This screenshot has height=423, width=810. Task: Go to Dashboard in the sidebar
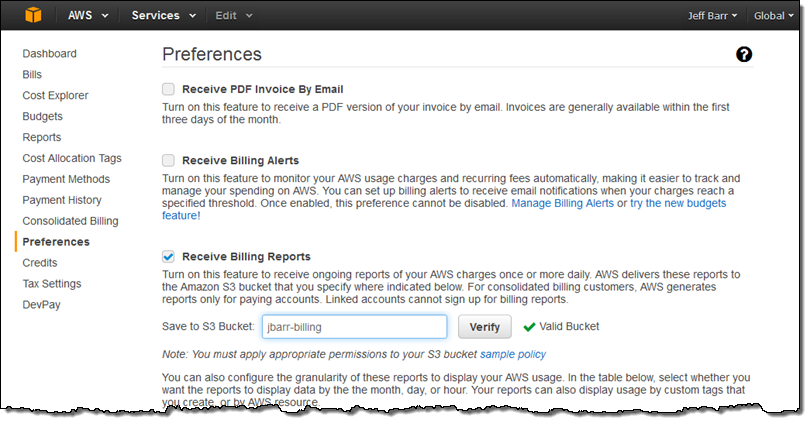pos(49,54)
